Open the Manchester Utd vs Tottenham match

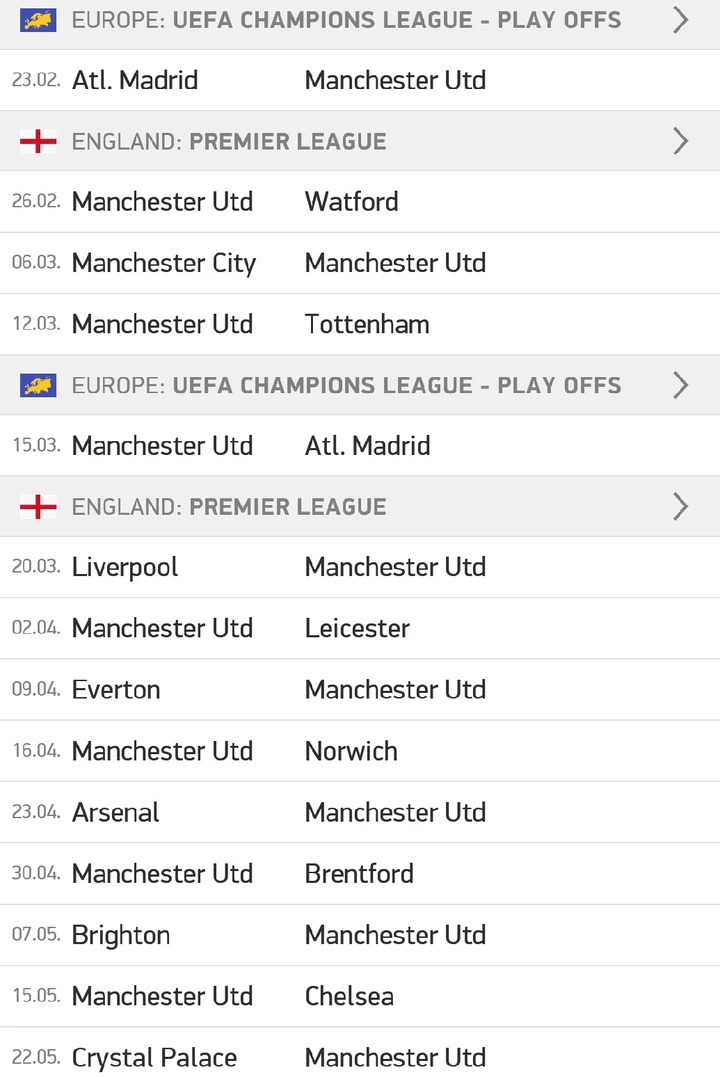pos(360,324)
